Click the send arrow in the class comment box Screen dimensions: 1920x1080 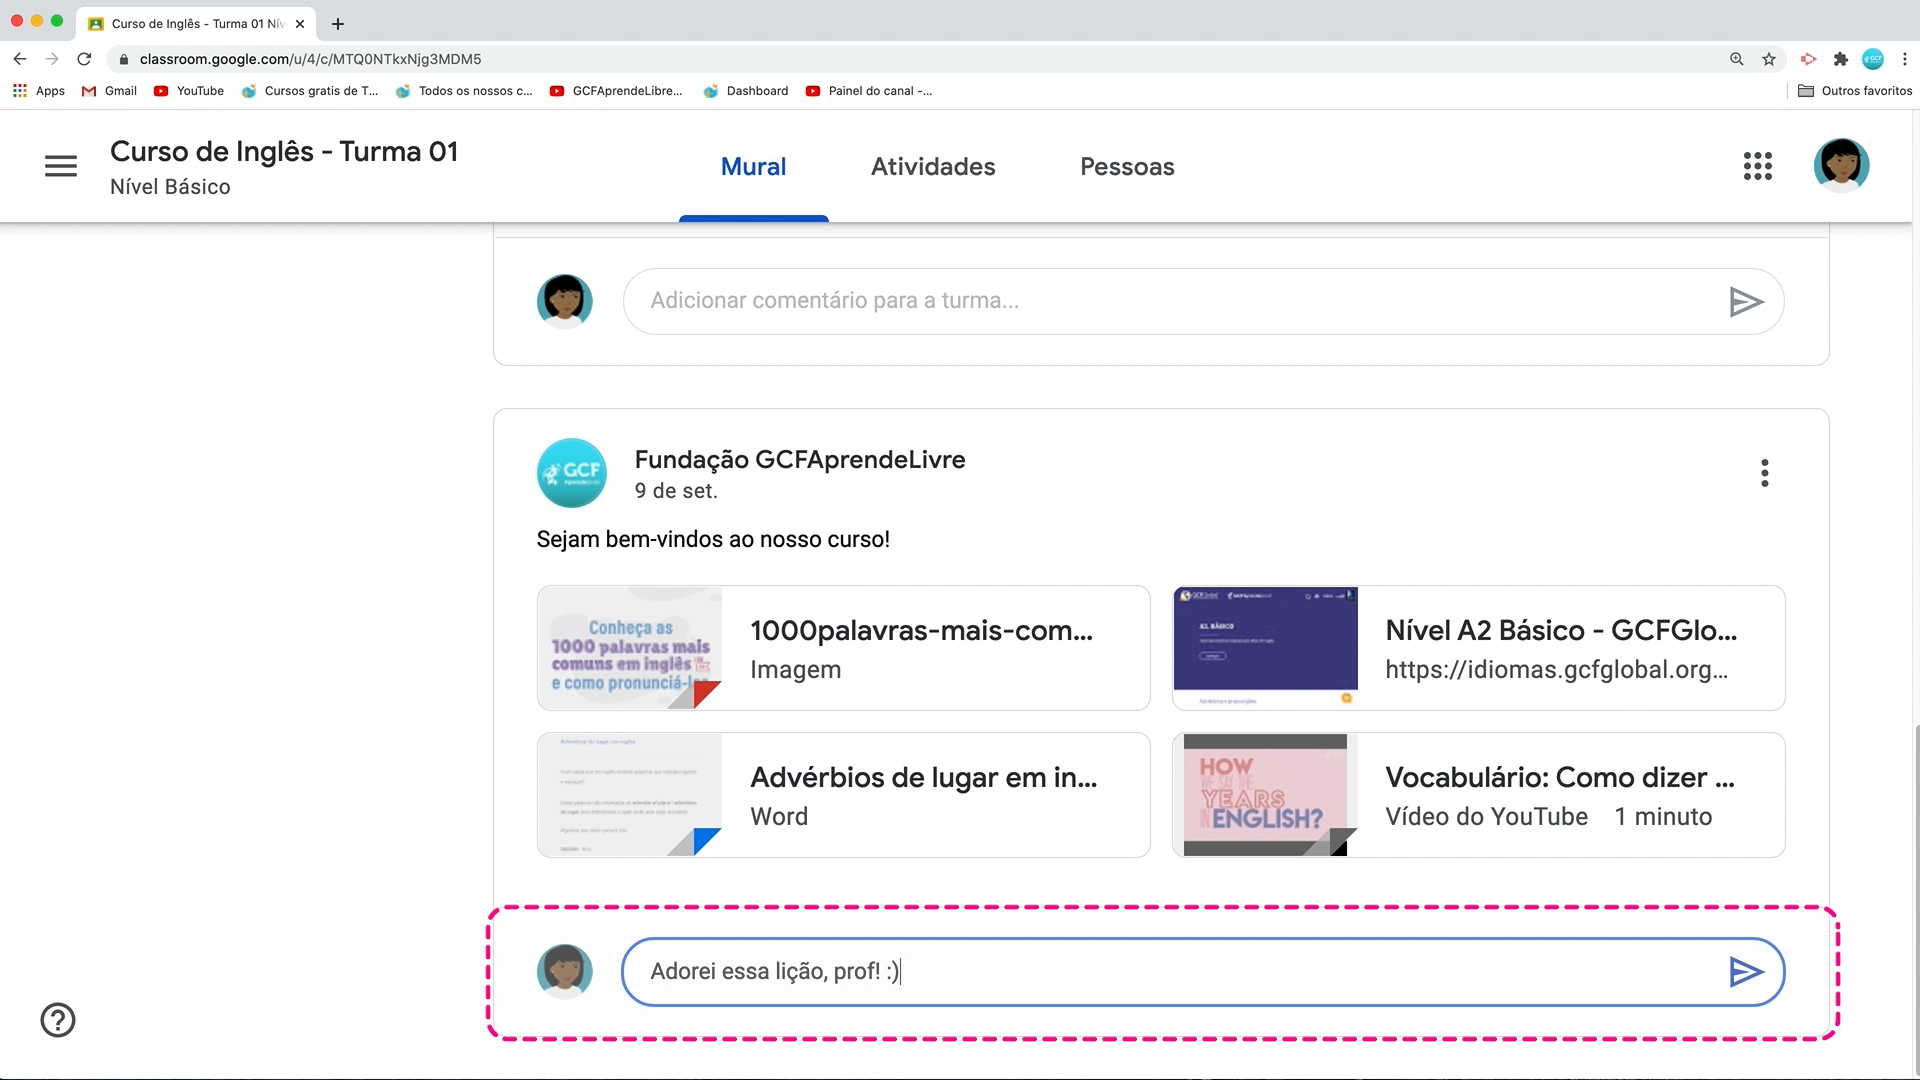click(x=1745, y=301)
